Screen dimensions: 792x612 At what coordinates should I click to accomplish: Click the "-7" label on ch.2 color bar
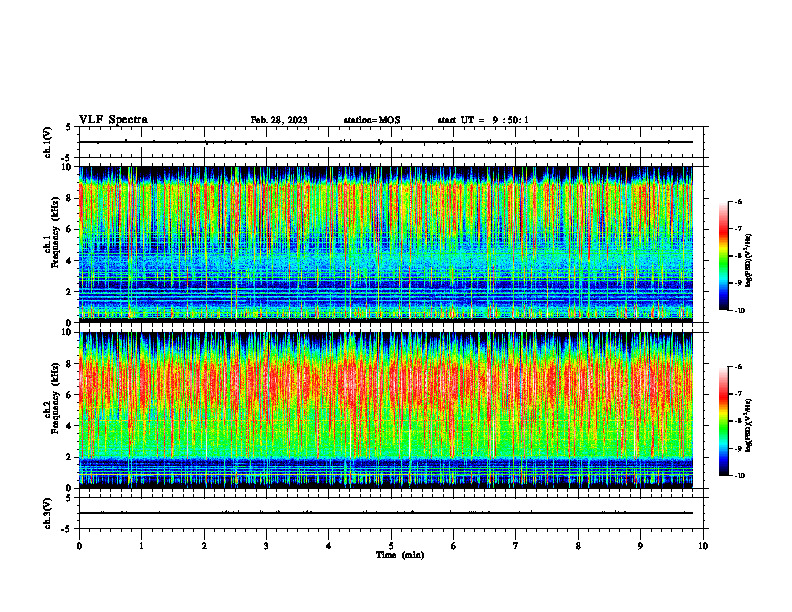click(x=738, y=394)
